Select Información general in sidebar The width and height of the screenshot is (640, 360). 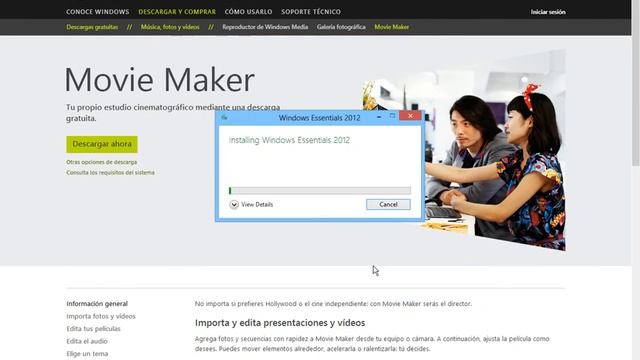tap(97, 304)
